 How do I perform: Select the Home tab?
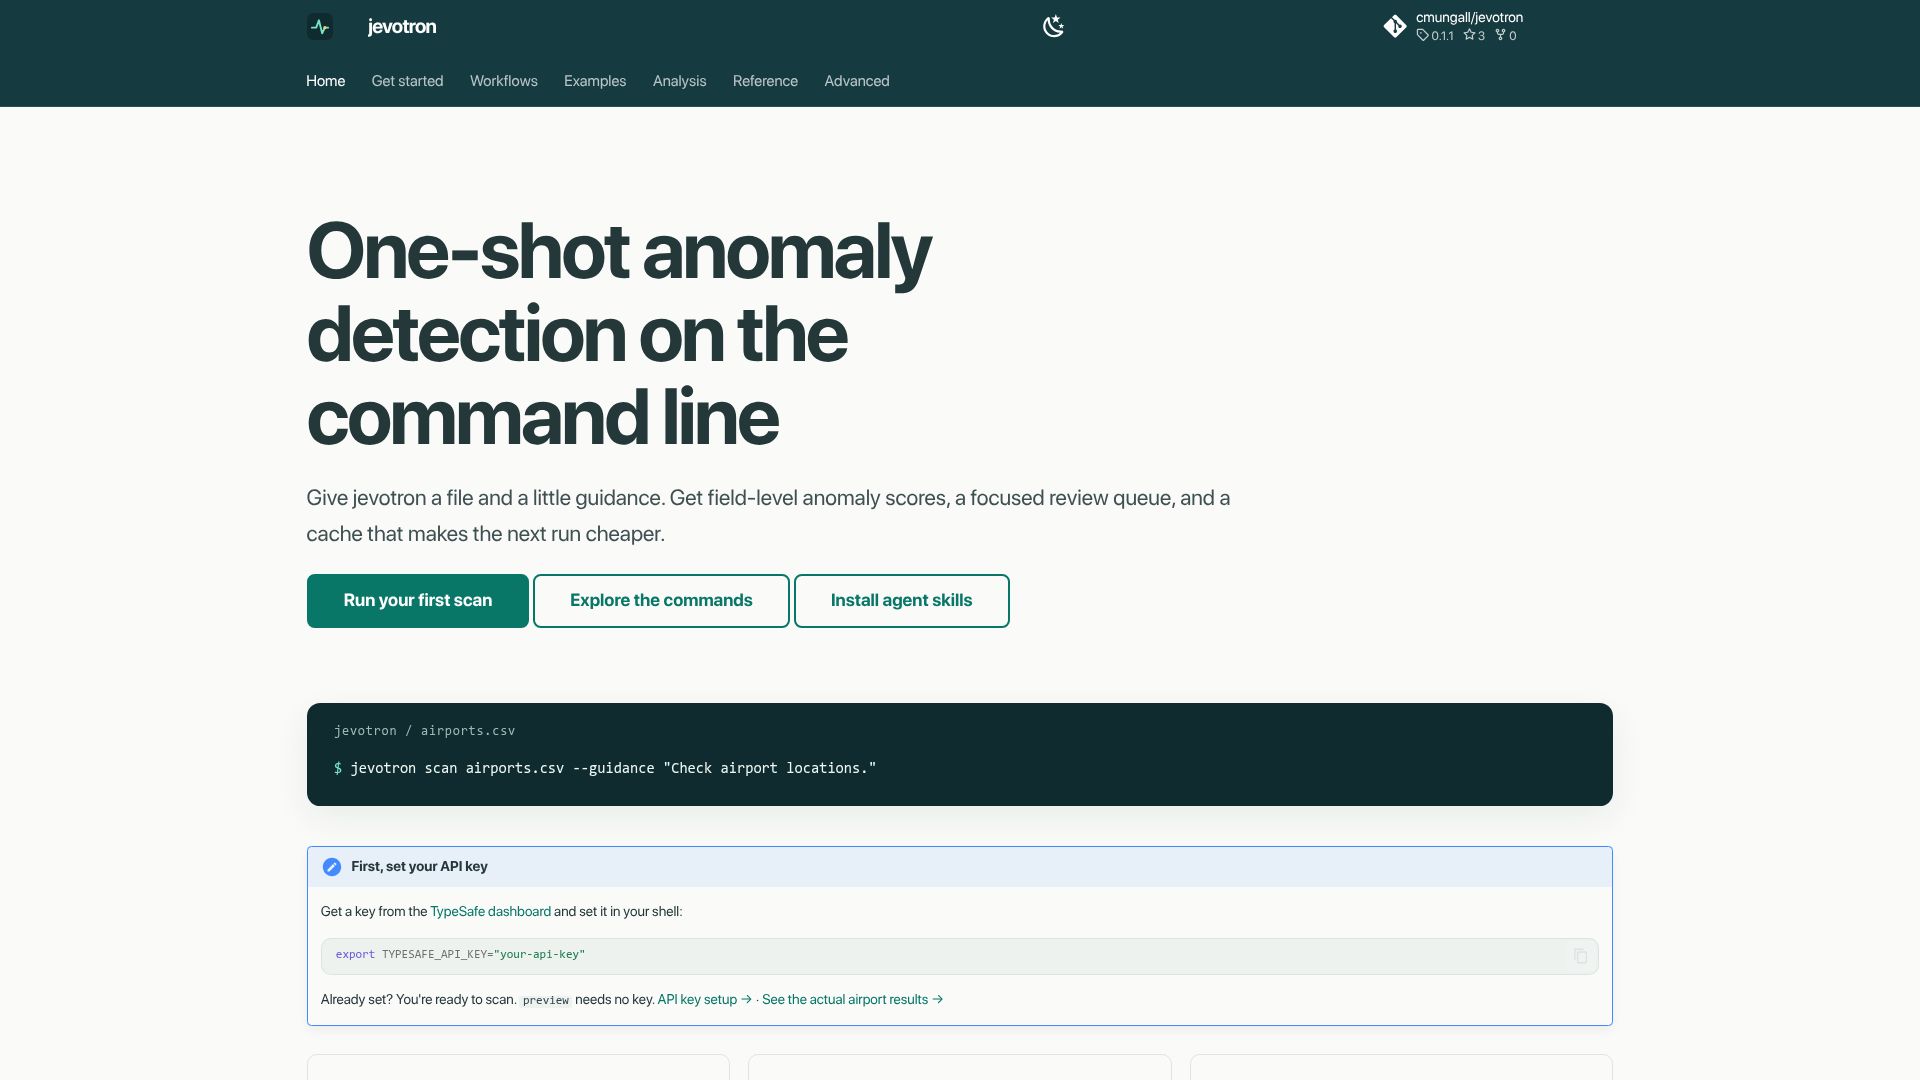[x=325, y=81]
